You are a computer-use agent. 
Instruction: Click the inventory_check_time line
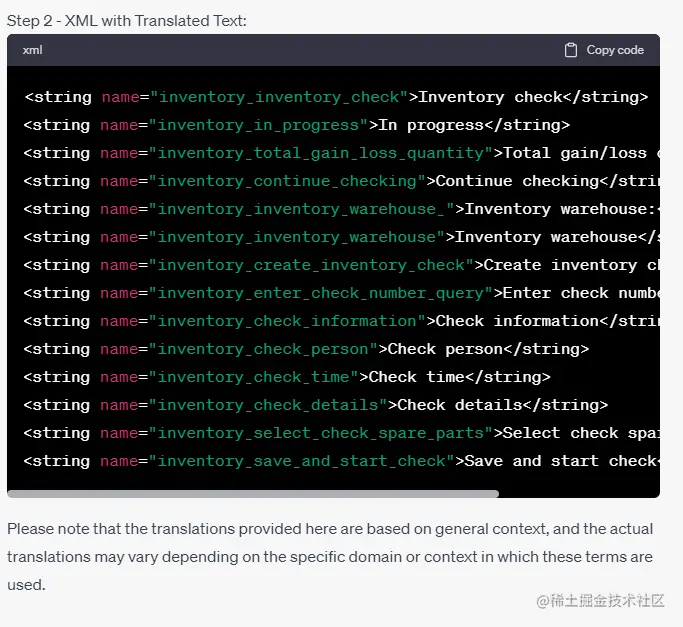[x=287, y=377]
